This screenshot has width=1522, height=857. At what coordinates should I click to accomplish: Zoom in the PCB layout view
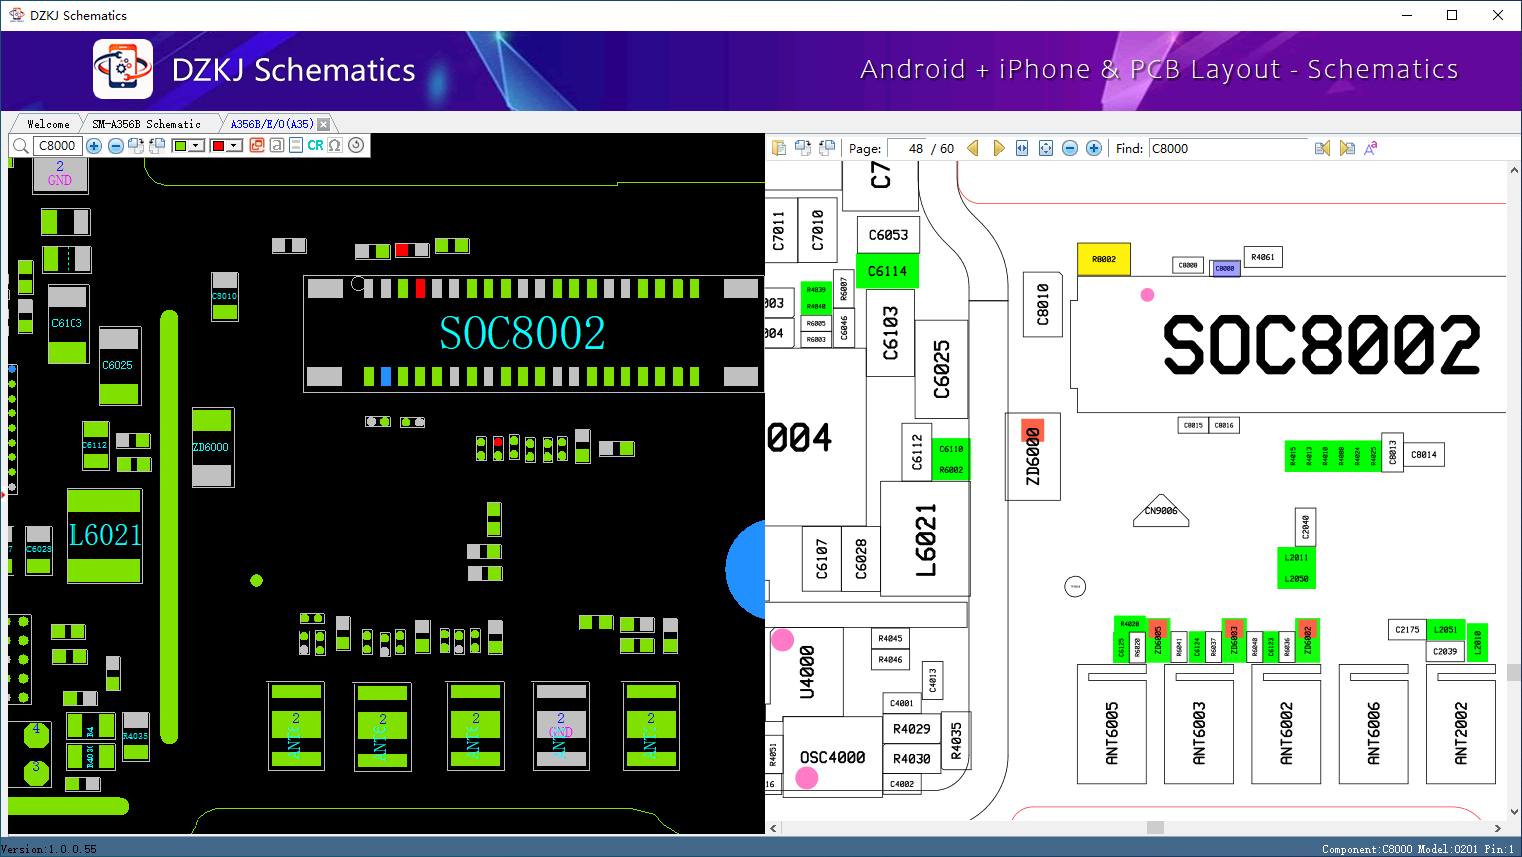click(x=94, y=146)
